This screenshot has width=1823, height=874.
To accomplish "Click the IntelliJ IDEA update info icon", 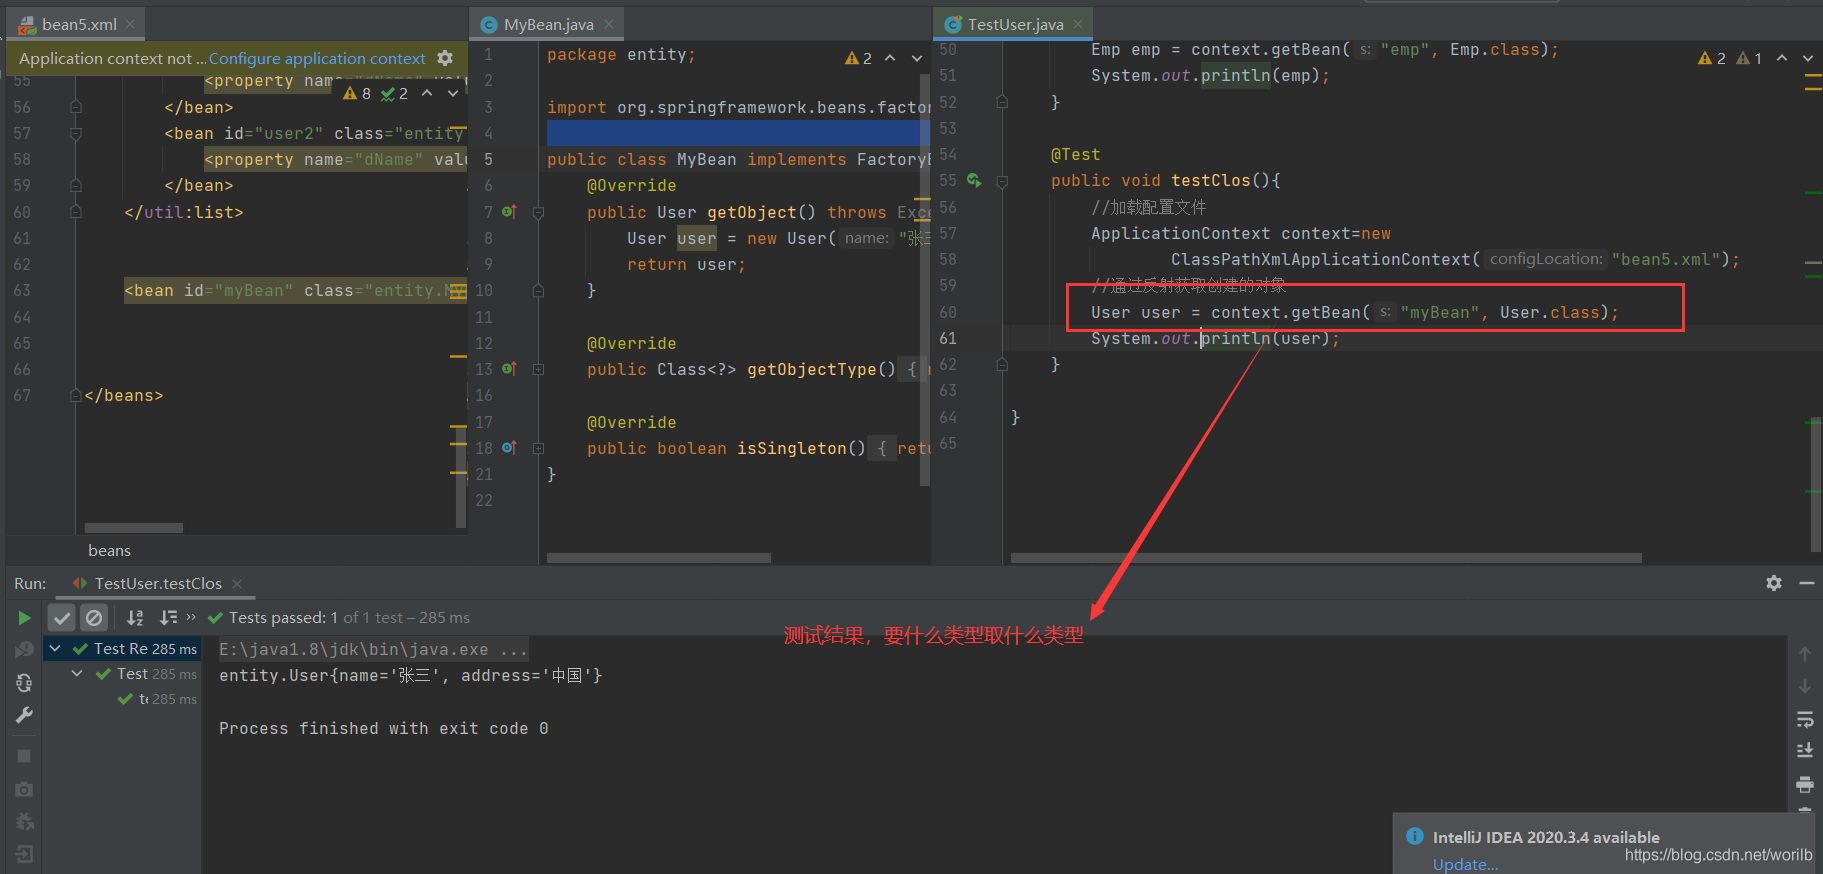I will point(1415,836).
